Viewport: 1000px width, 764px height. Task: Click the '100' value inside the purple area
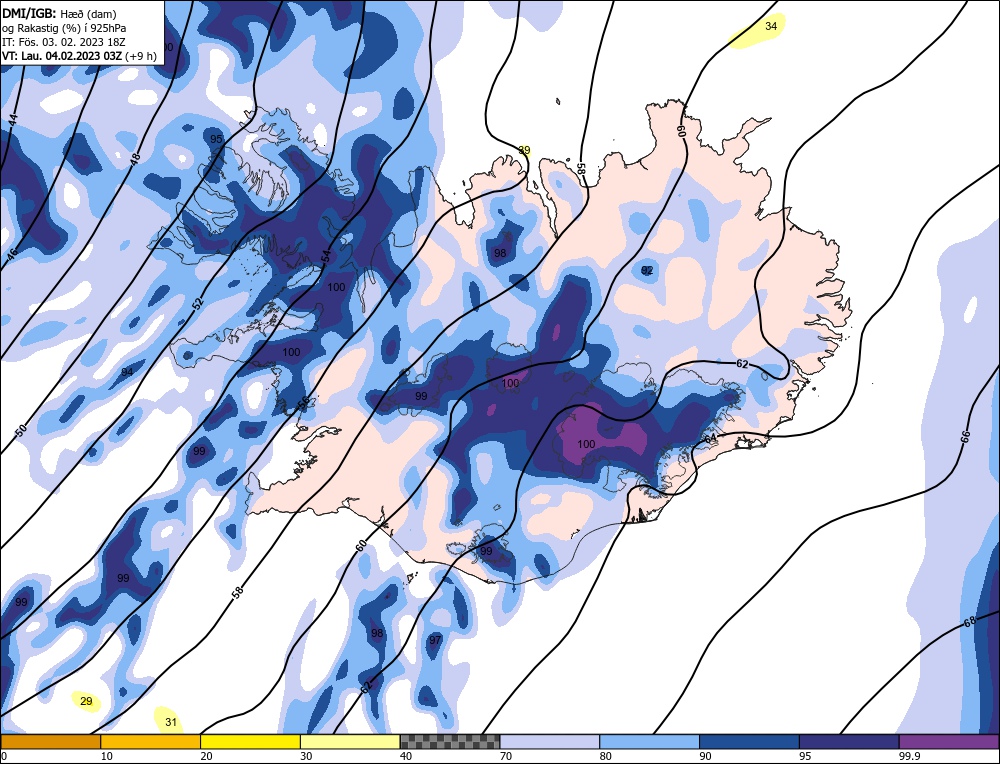coord(586,444)
